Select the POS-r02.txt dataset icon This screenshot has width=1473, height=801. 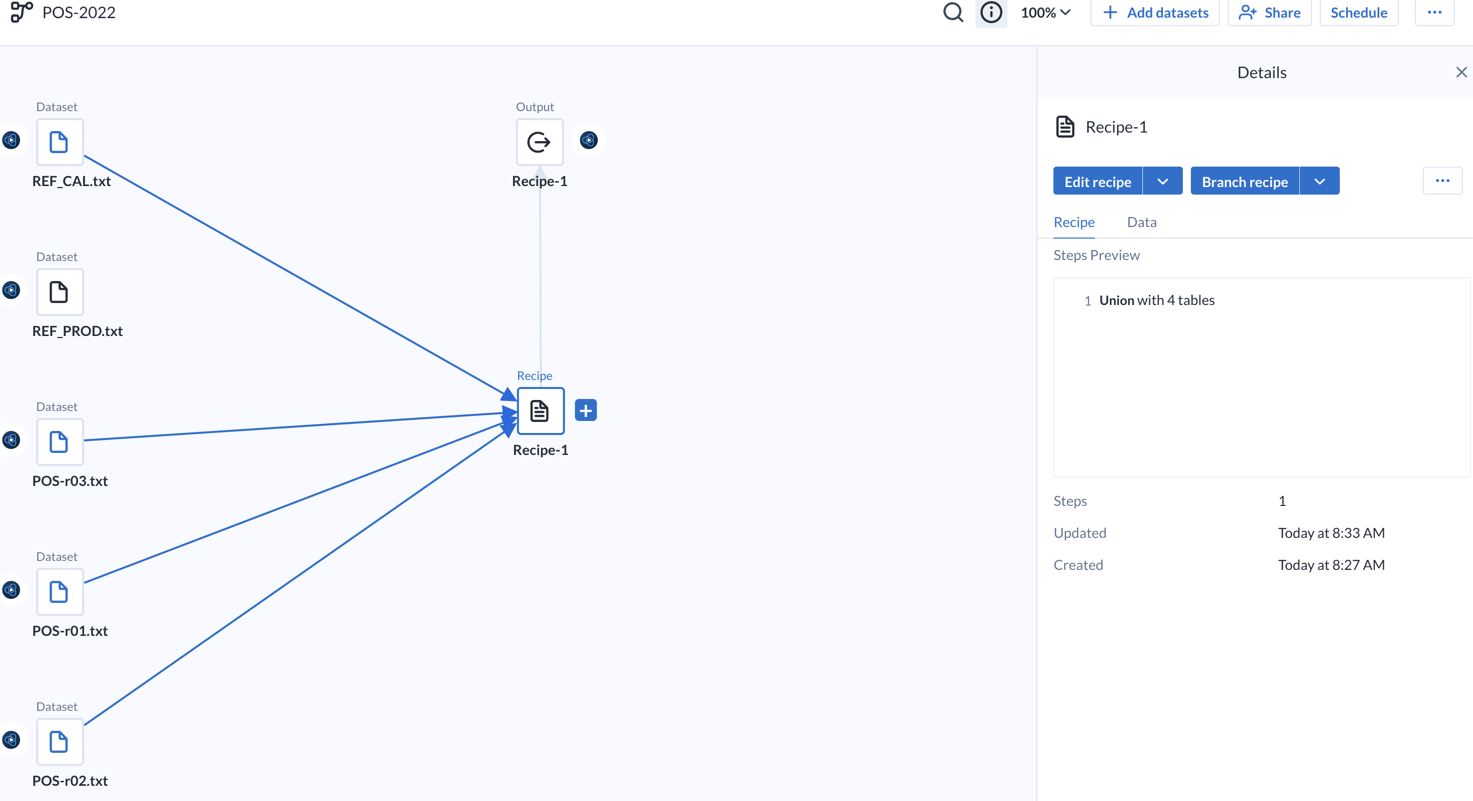pos(59,742)
